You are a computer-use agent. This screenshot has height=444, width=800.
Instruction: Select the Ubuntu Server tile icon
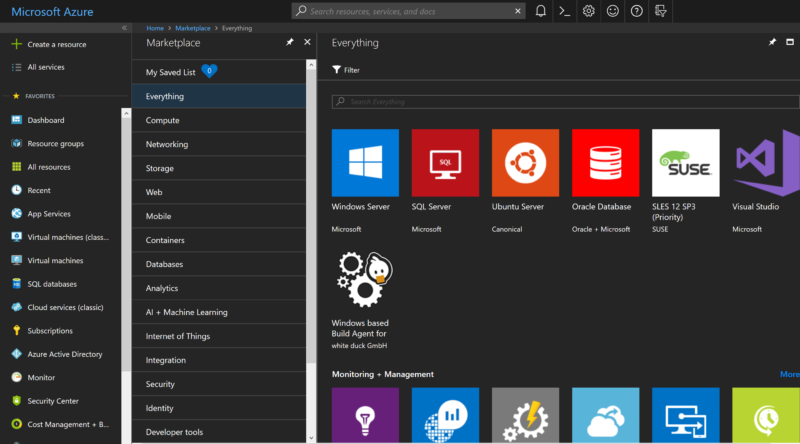525,162
